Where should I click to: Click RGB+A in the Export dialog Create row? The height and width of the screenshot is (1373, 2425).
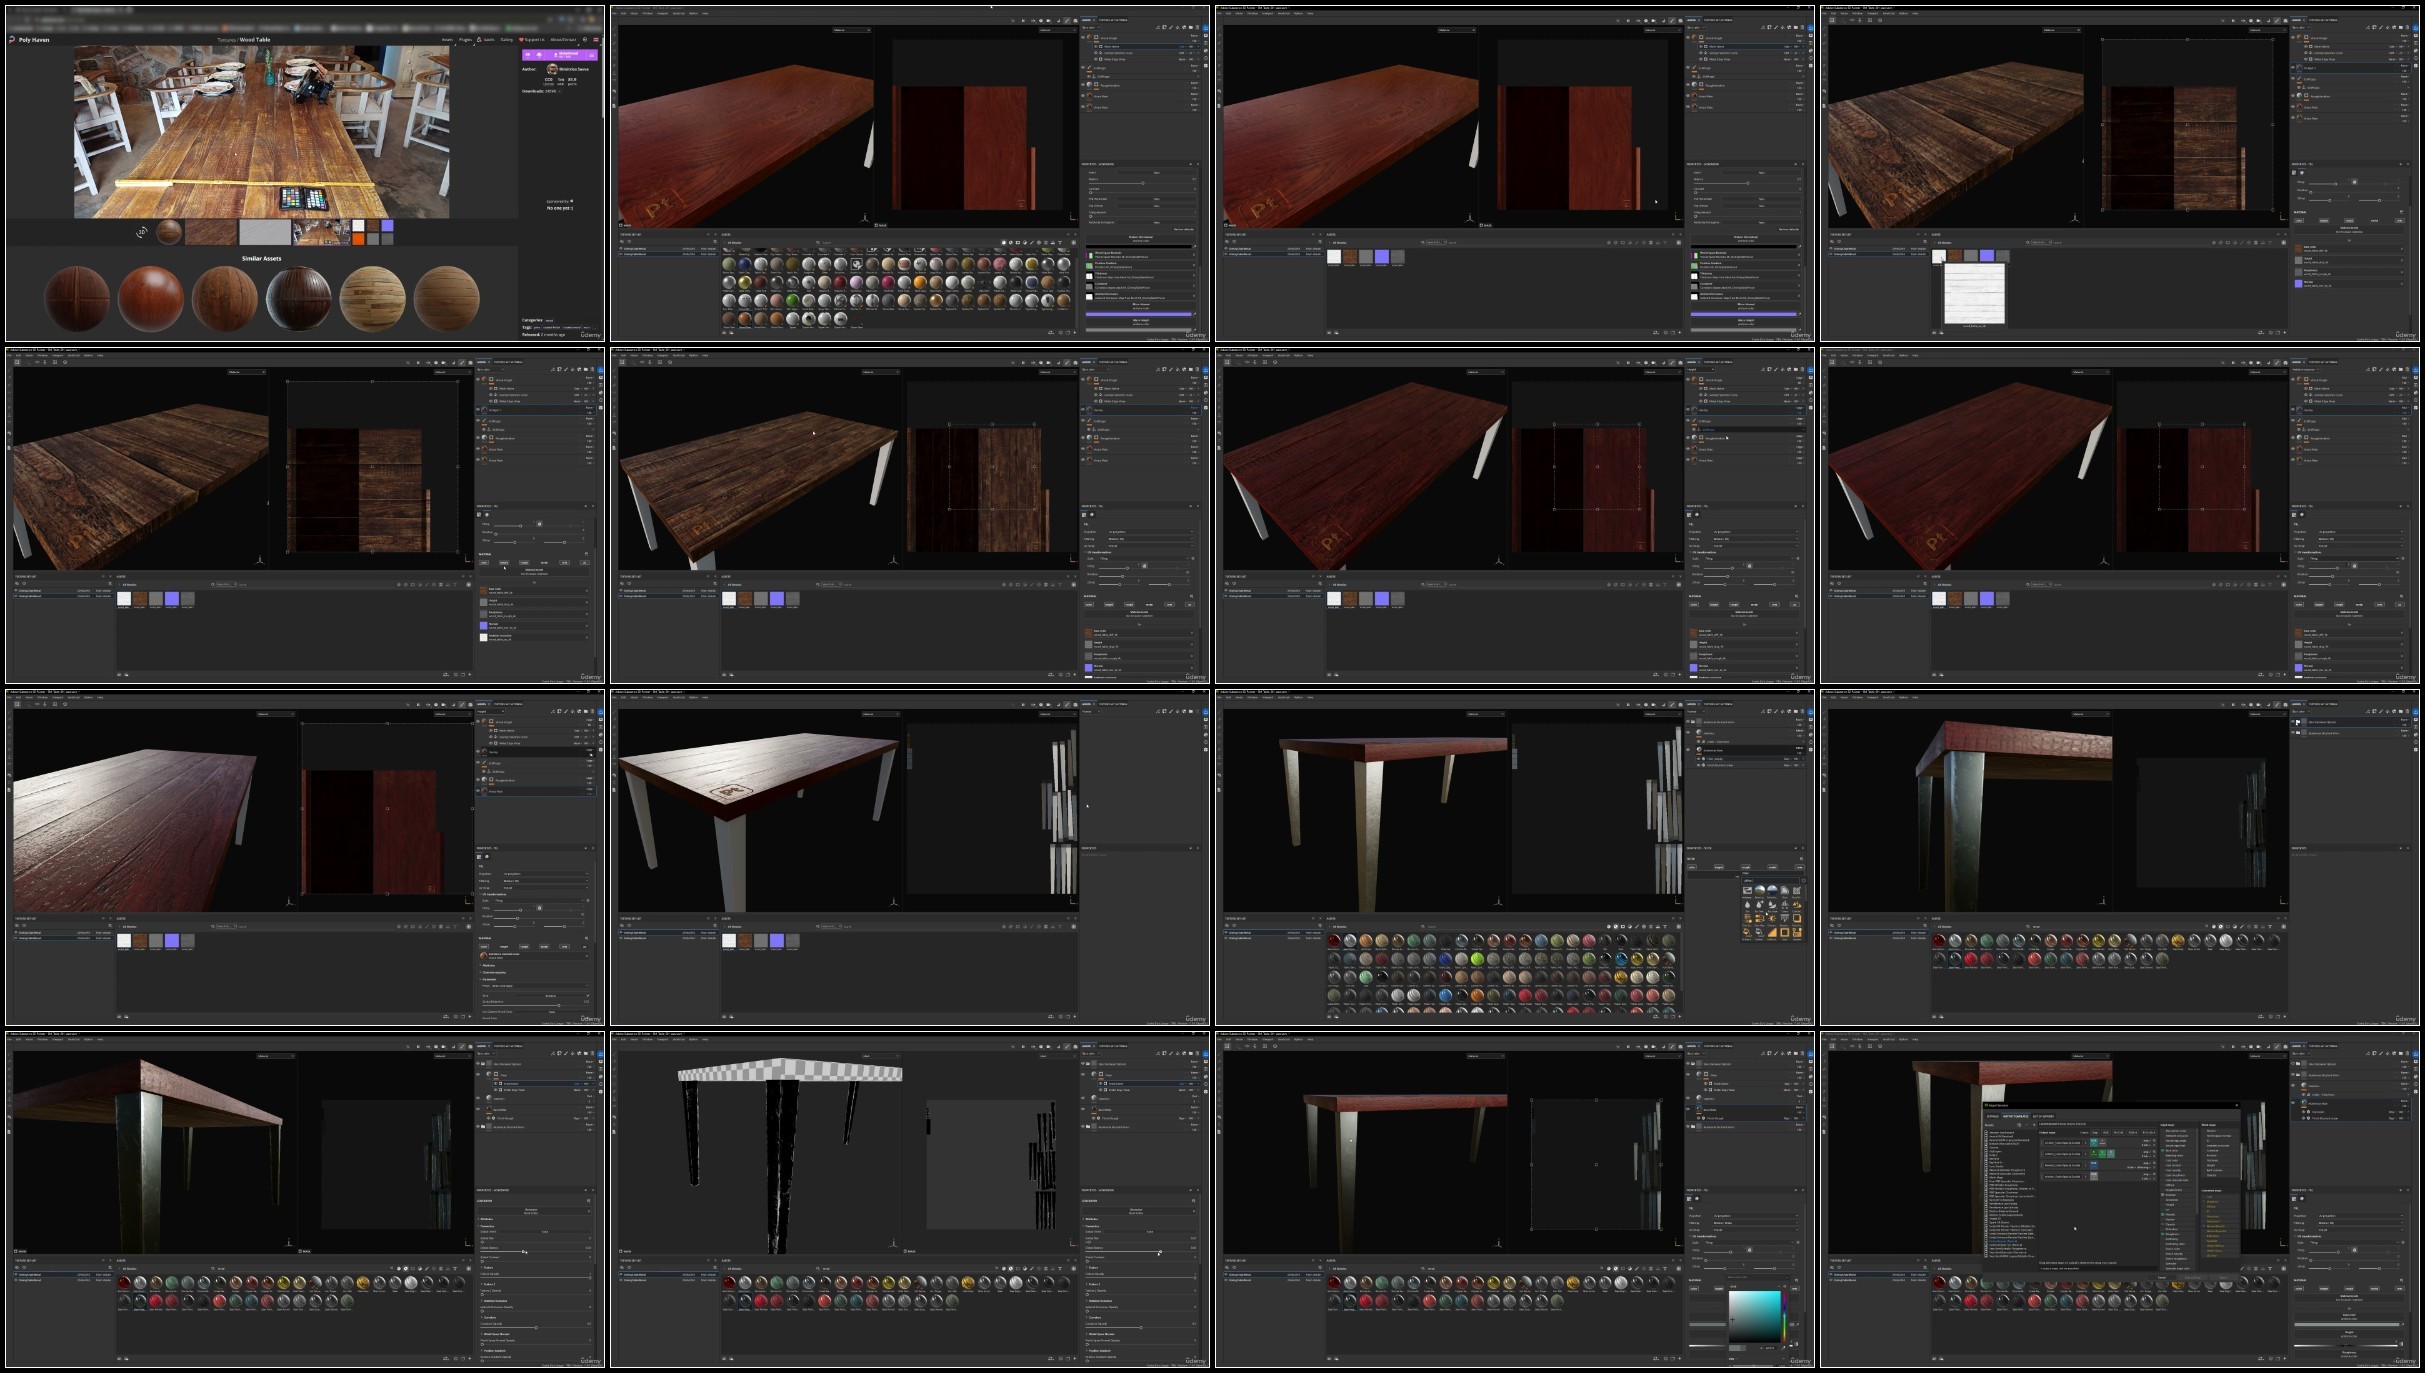(2133, 1132)
